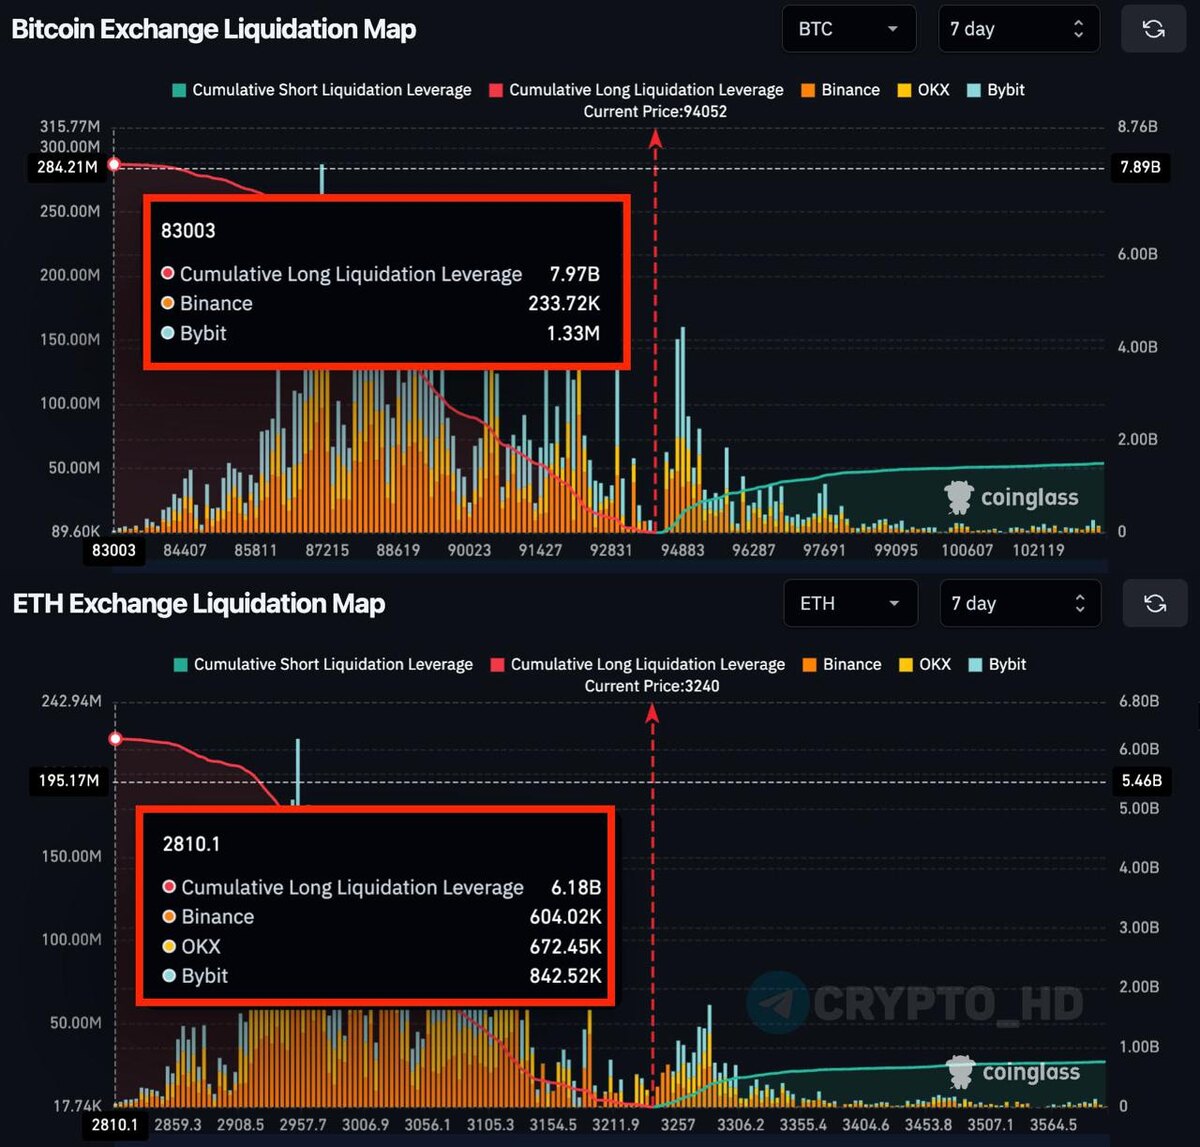1200x1147 pixels.
Task: Click the 3257 x-axis label
Action: (x=678, y=1124)
